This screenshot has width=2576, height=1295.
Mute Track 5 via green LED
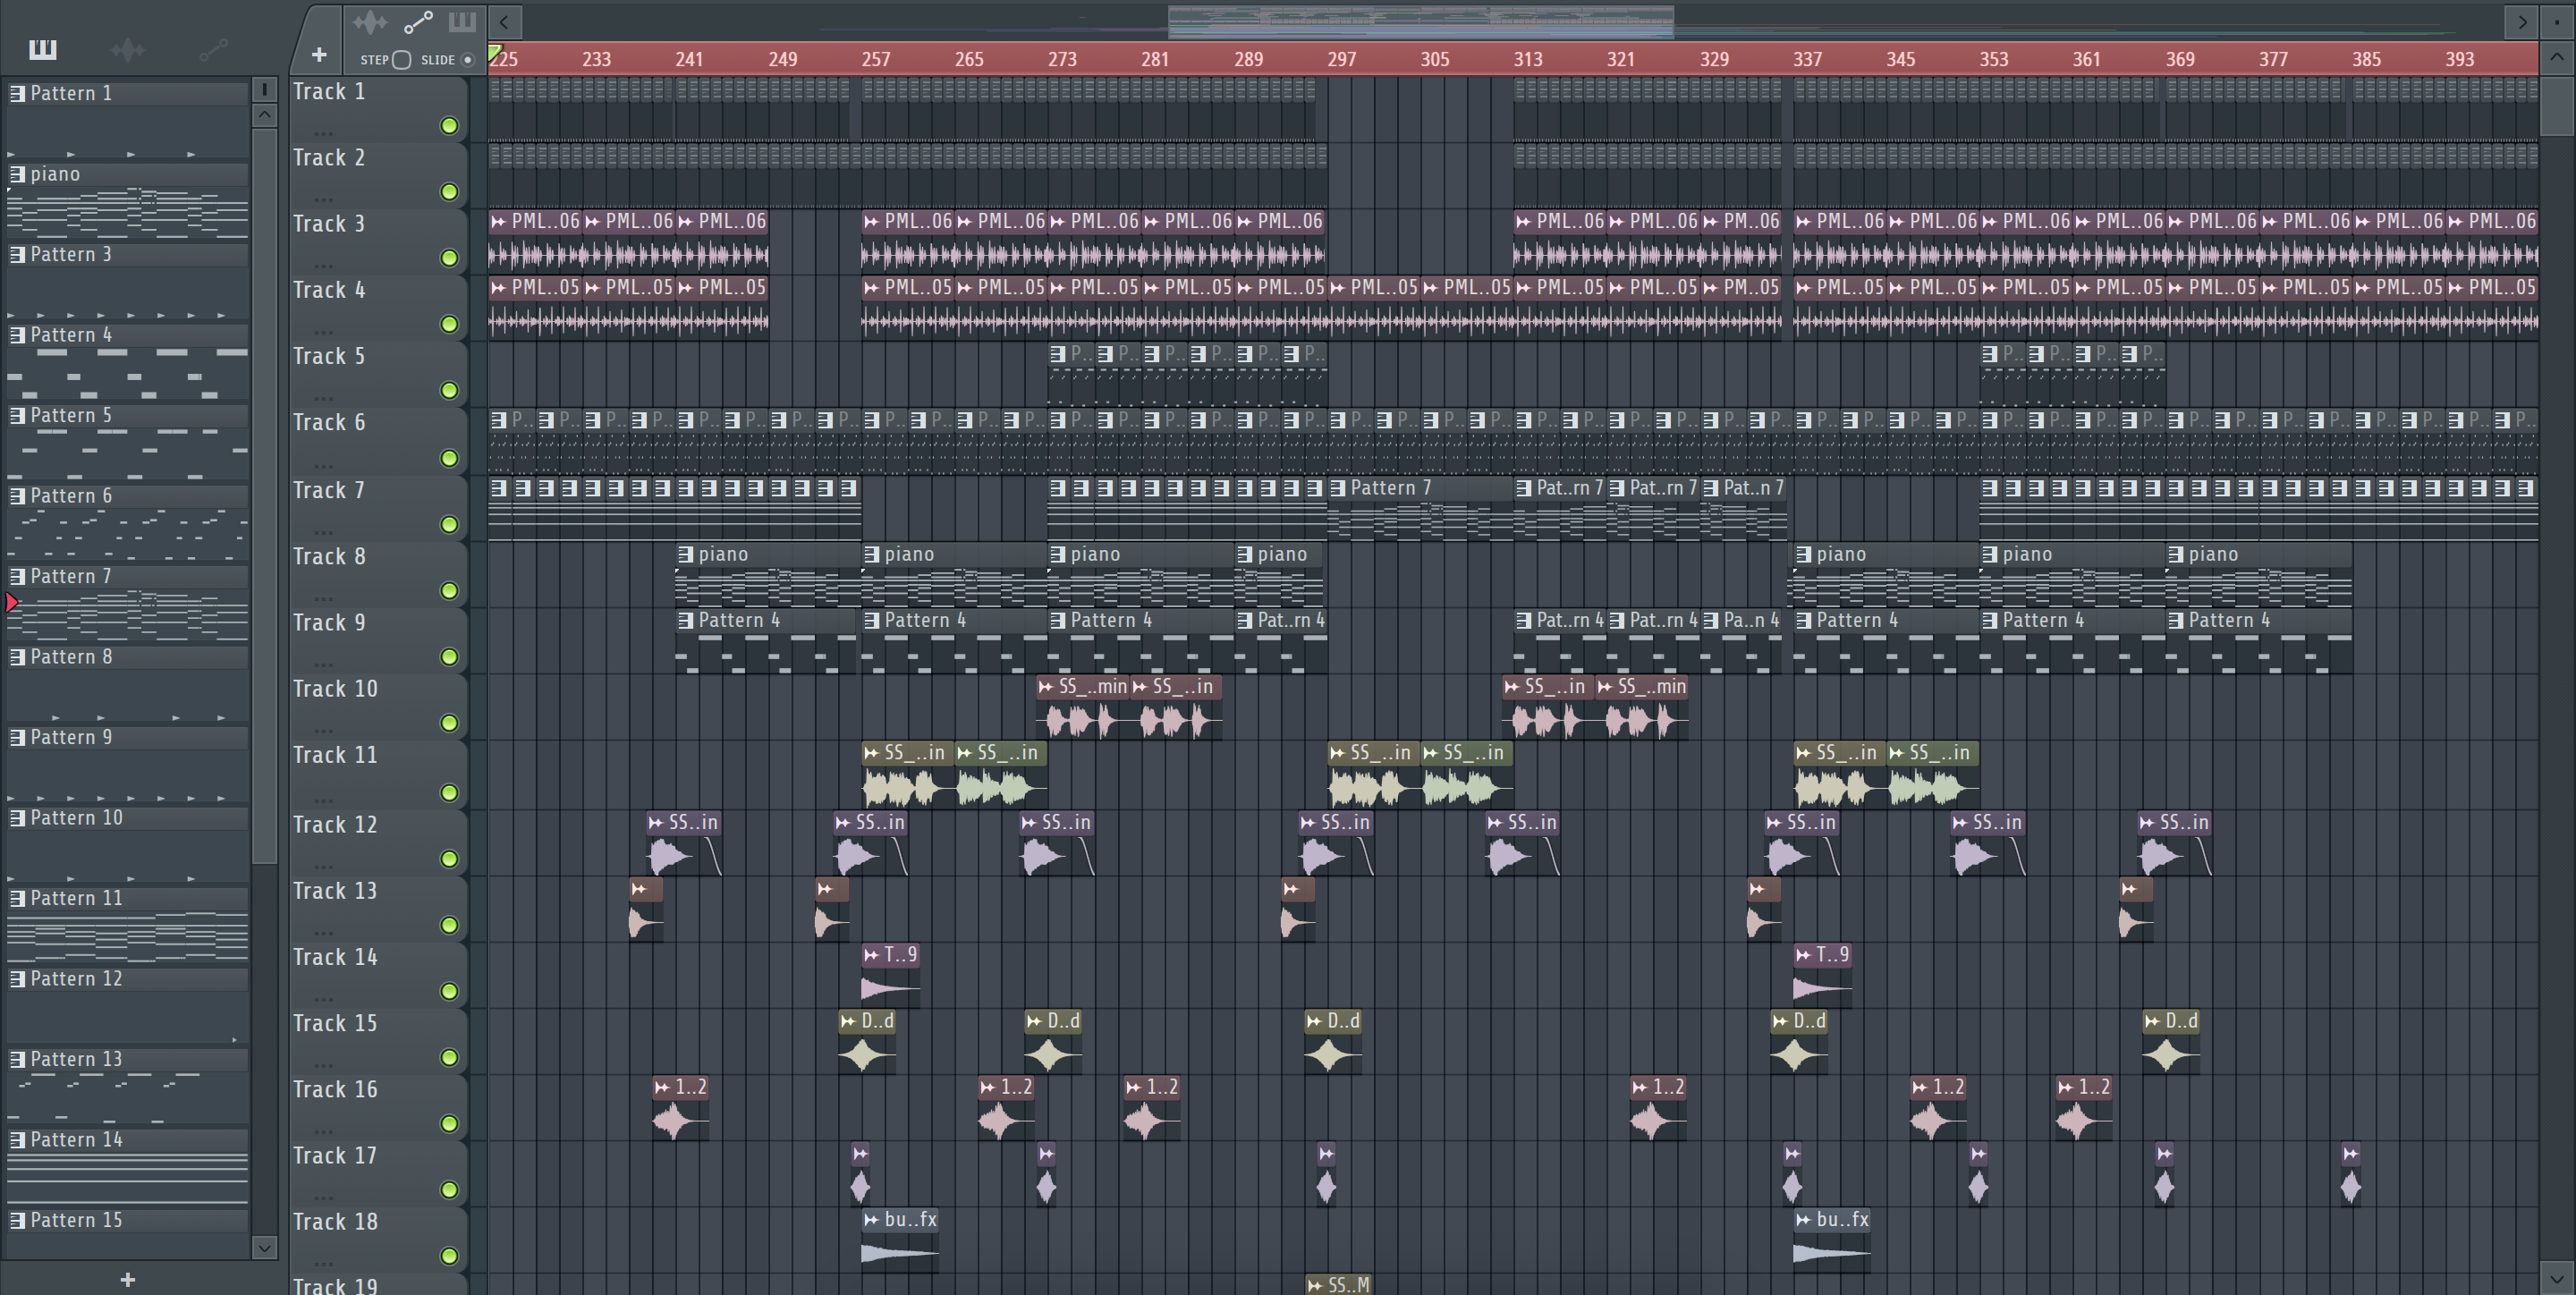point(449,390)
